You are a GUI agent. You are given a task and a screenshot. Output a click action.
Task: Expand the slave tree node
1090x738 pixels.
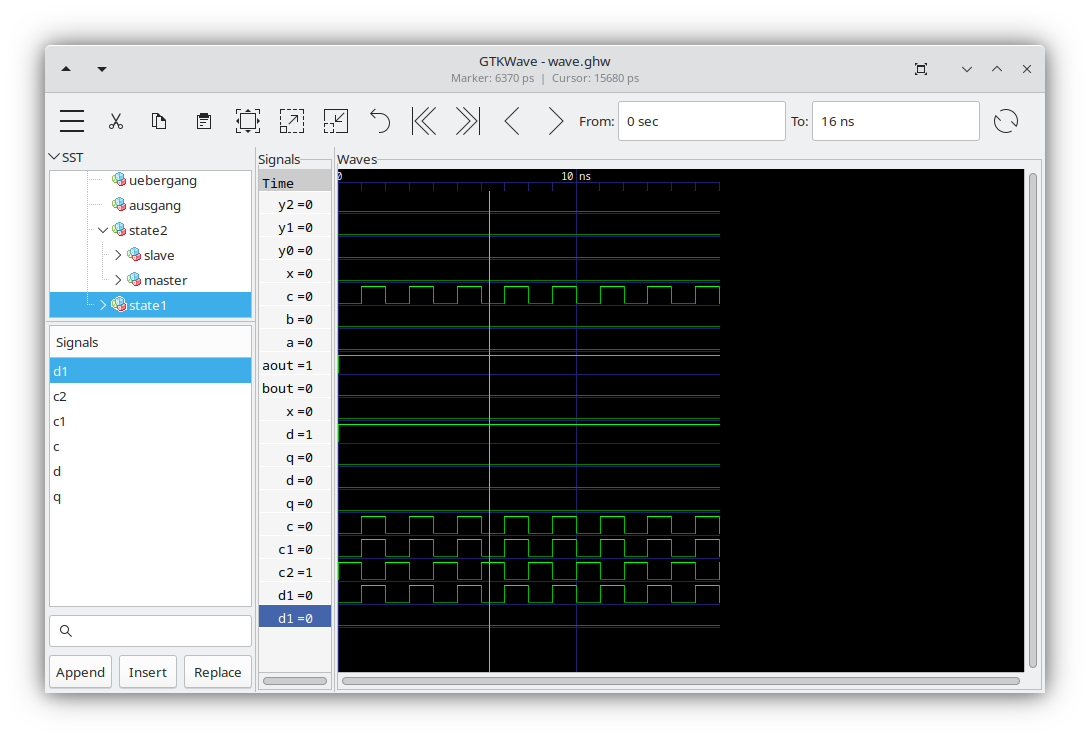[x=118, y=254]
